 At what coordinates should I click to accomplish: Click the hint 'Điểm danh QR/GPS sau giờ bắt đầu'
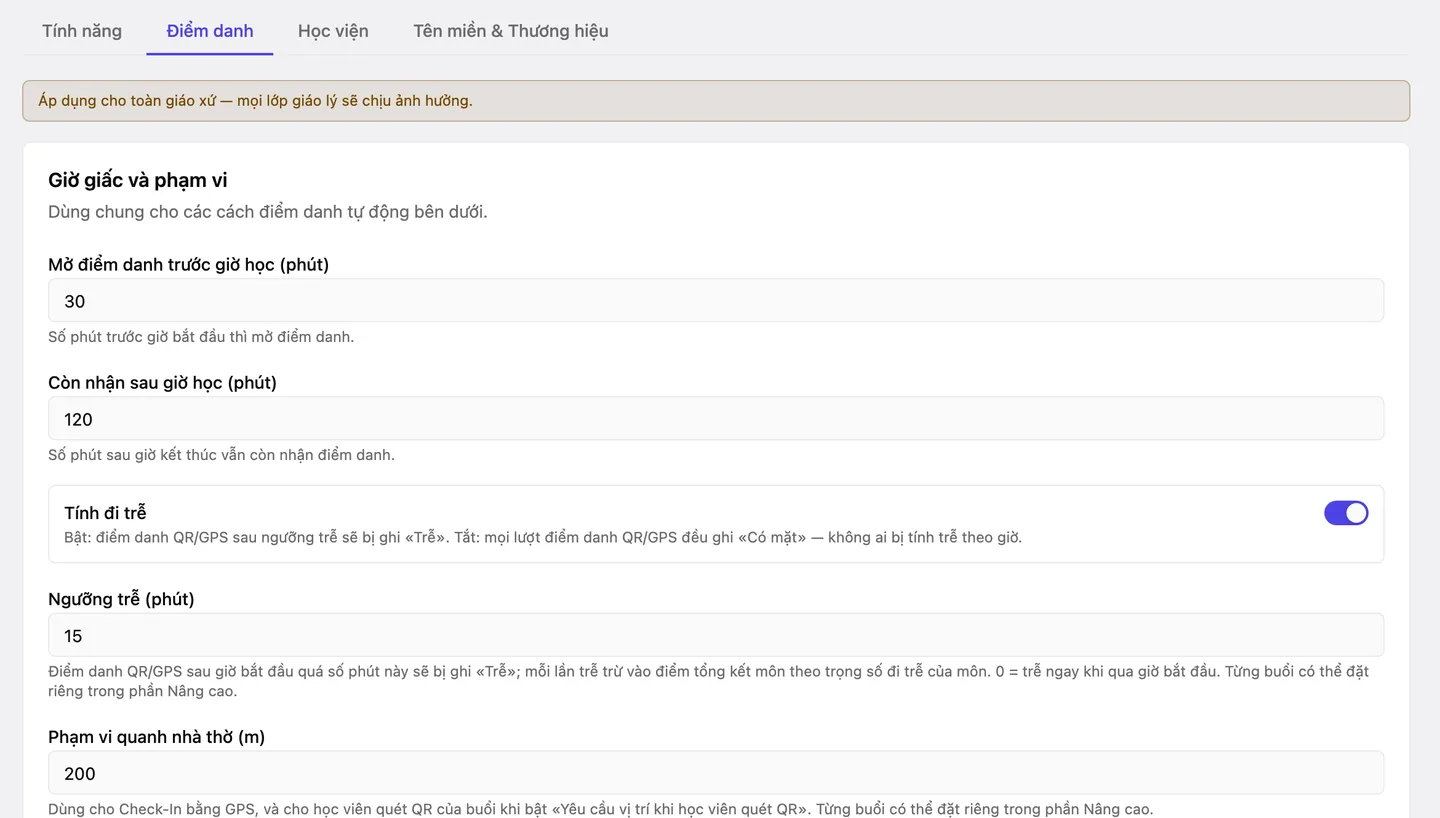point(708,681)
